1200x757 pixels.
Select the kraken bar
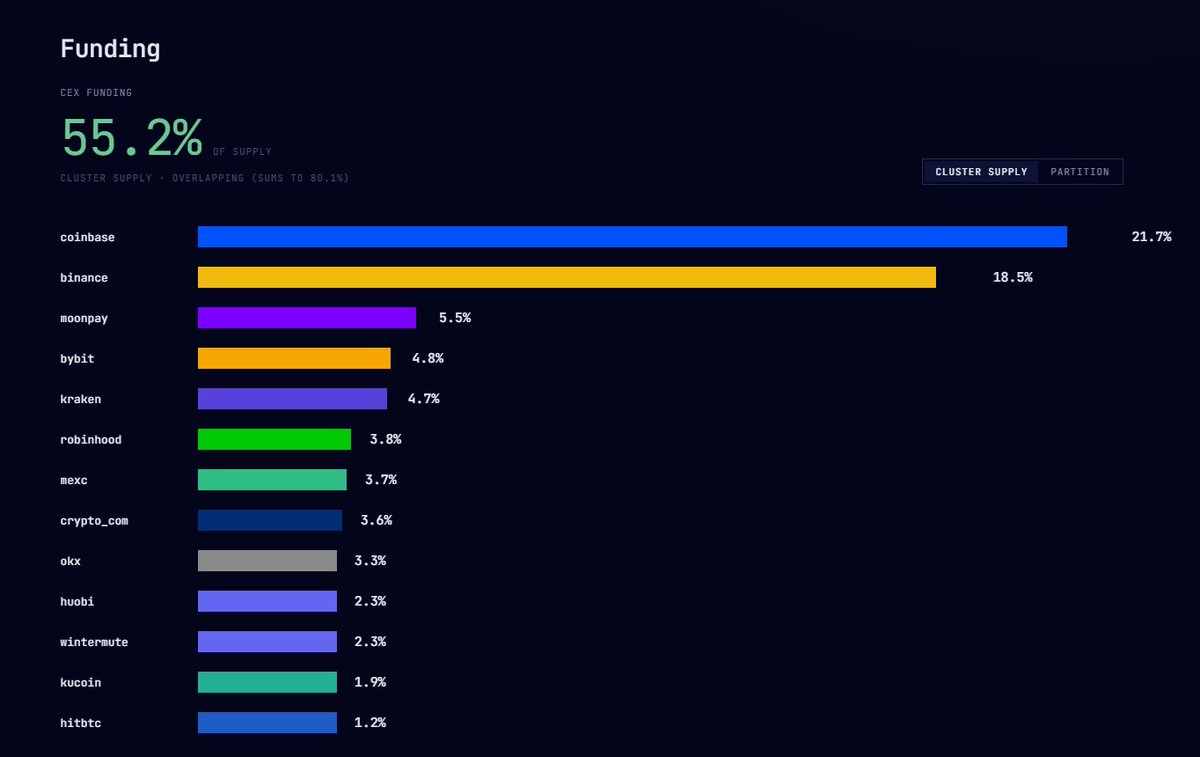pos(292,399)
